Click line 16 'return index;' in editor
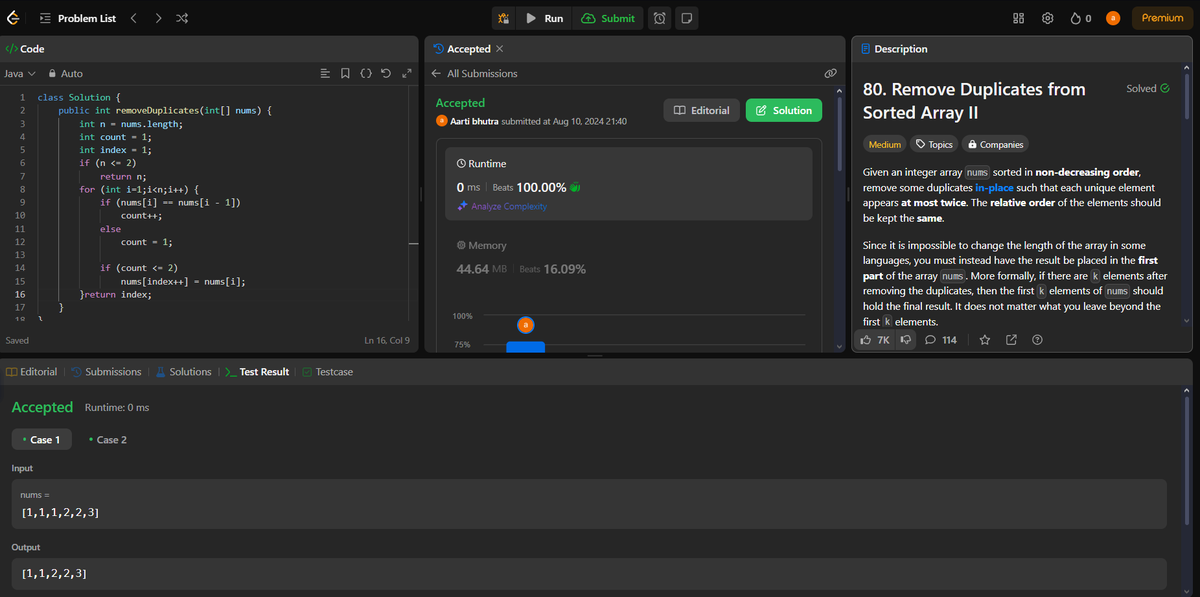 pyautogui.click(x=118, y=294)
